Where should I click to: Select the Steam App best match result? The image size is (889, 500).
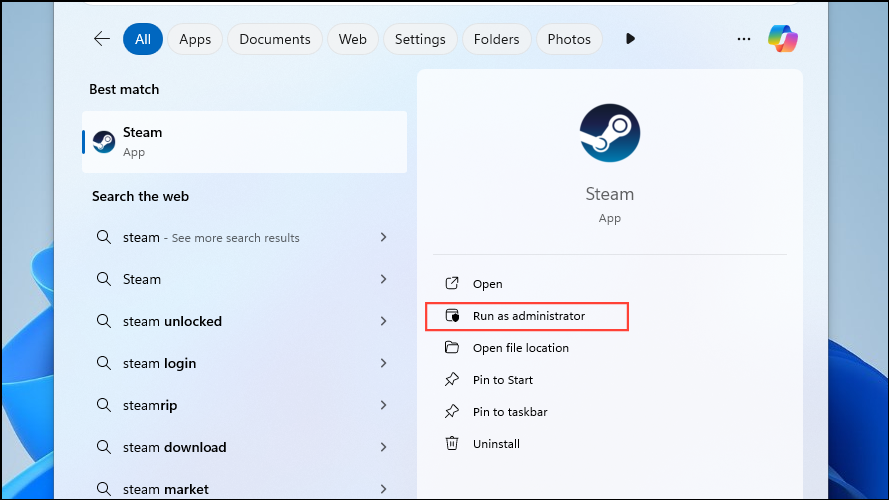click(244, 142)
